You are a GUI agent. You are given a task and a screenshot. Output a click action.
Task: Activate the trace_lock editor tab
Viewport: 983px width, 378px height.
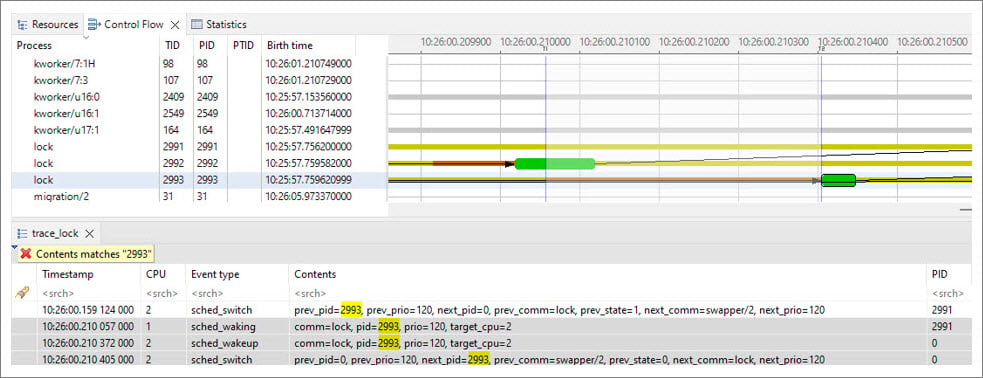[x=55, y=233]
